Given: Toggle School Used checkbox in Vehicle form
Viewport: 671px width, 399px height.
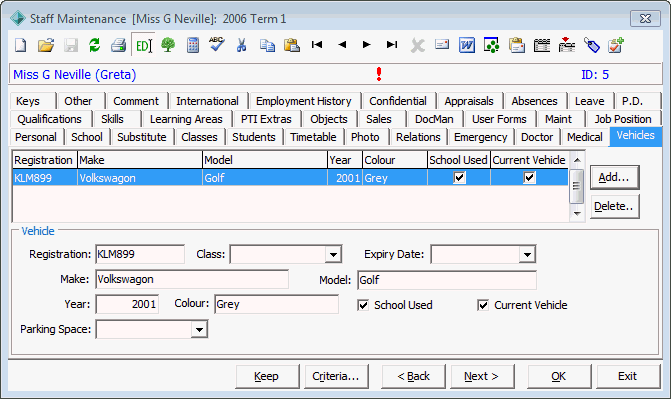Looking at the screenshot, I should (x=363, y=305).
